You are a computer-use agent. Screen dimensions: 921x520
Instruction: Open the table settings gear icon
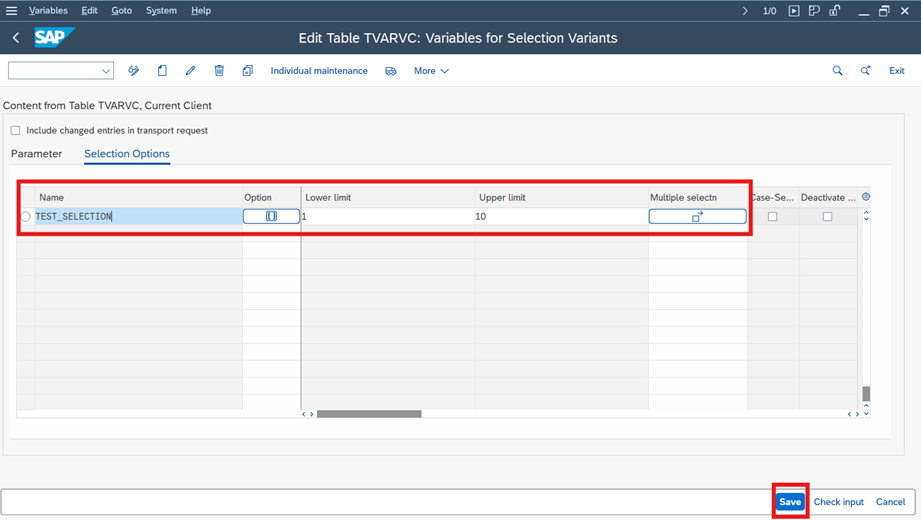coord(866,197)
